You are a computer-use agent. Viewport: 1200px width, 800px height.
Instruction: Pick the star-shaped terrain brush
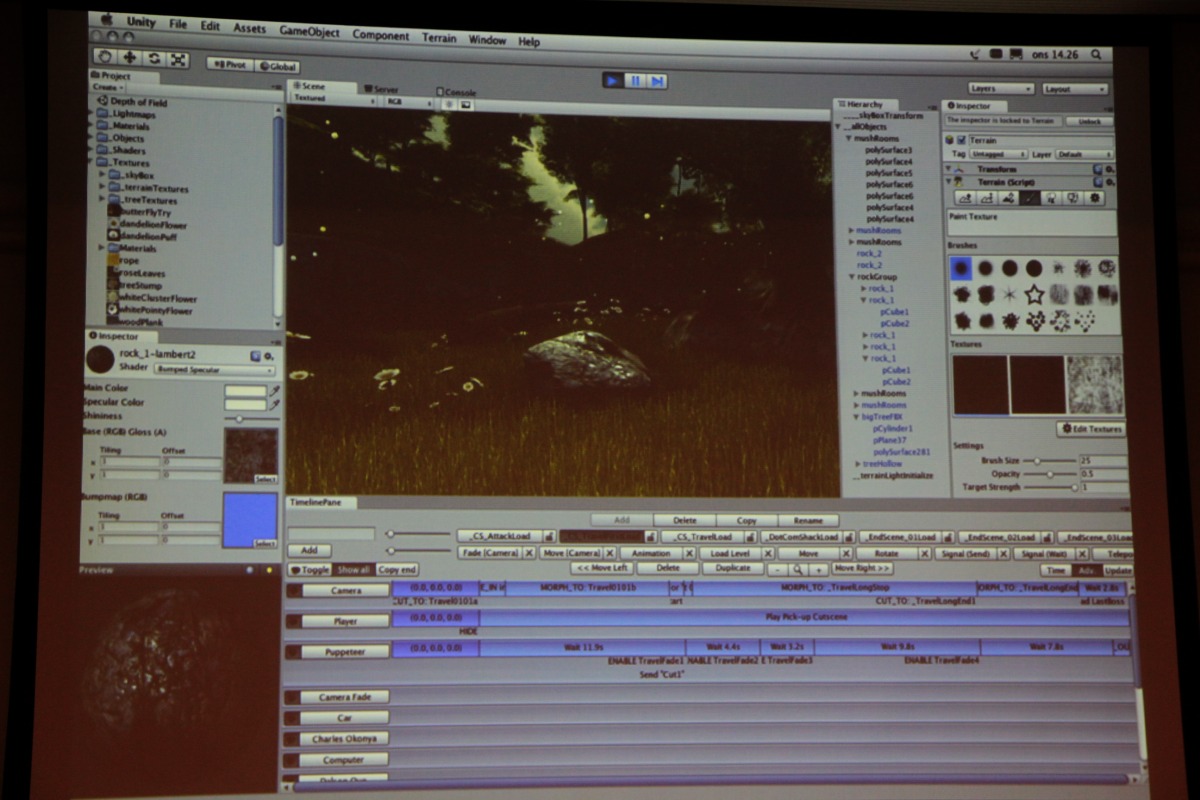coord(1034,294)
